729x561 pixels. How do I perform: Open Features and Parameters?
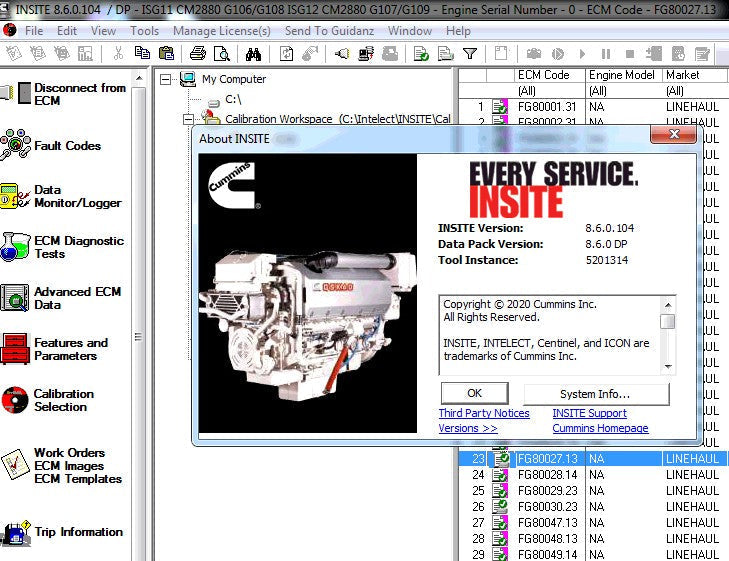coord(54,349)
